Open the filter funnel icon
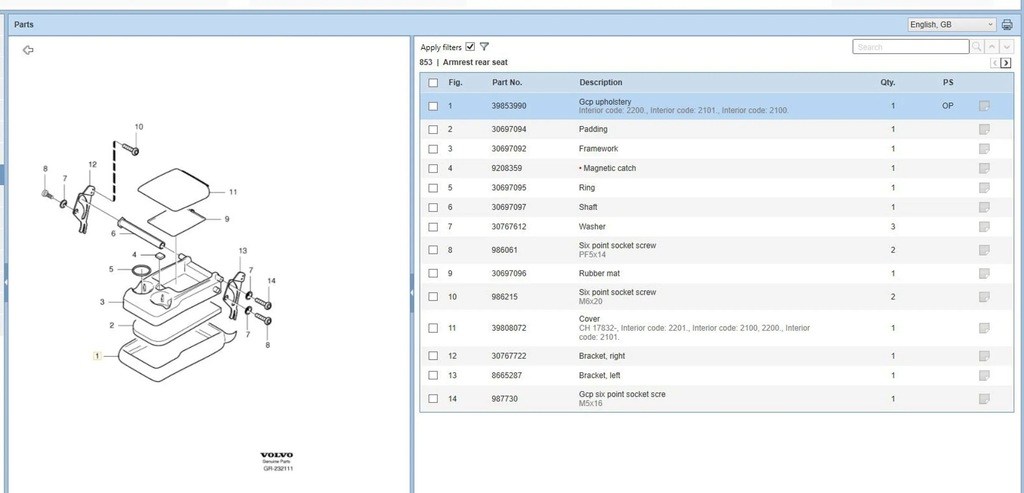This screenshot has height=493, width=1024. click(x=484, y=47)
